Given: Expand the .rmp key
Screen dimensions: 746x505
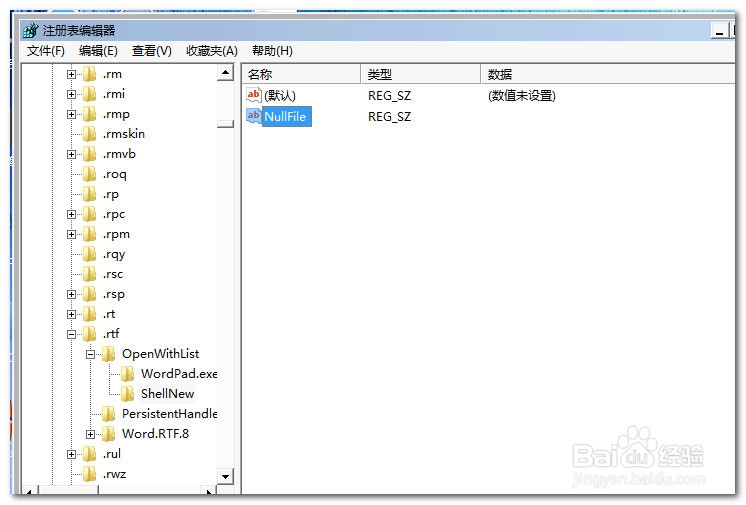Looking at the screenshot, I should pos(71,114).
